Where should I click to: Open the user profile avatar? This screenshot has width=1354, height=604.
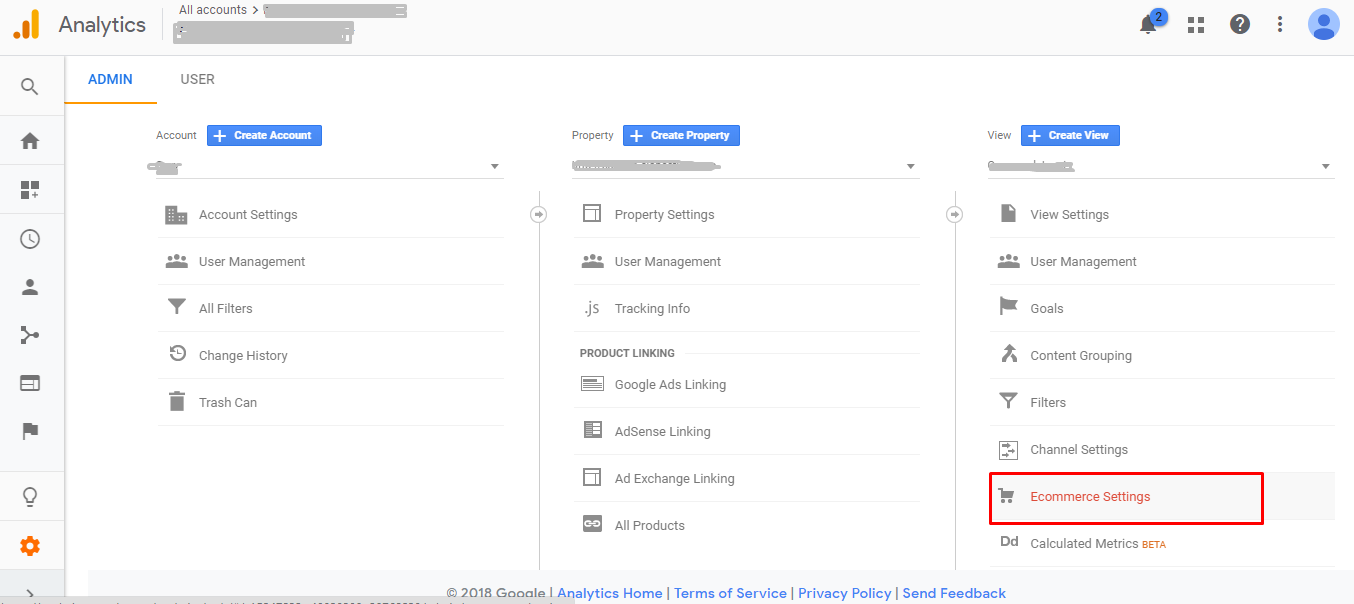(1324, 24)
